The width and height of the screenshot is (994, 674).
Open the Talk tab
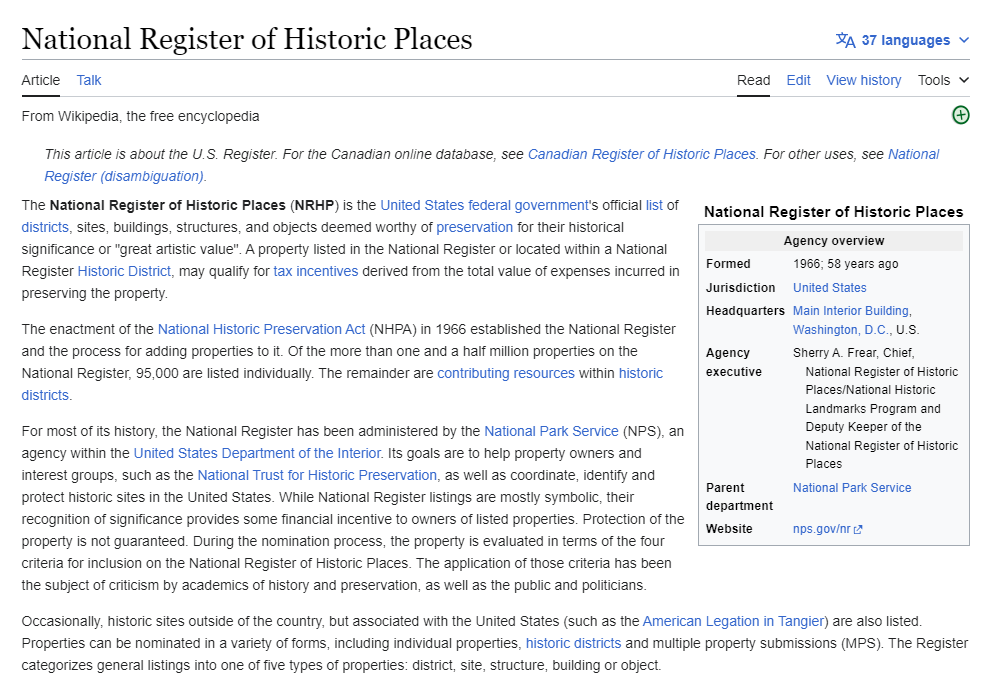tap(89, 81)
